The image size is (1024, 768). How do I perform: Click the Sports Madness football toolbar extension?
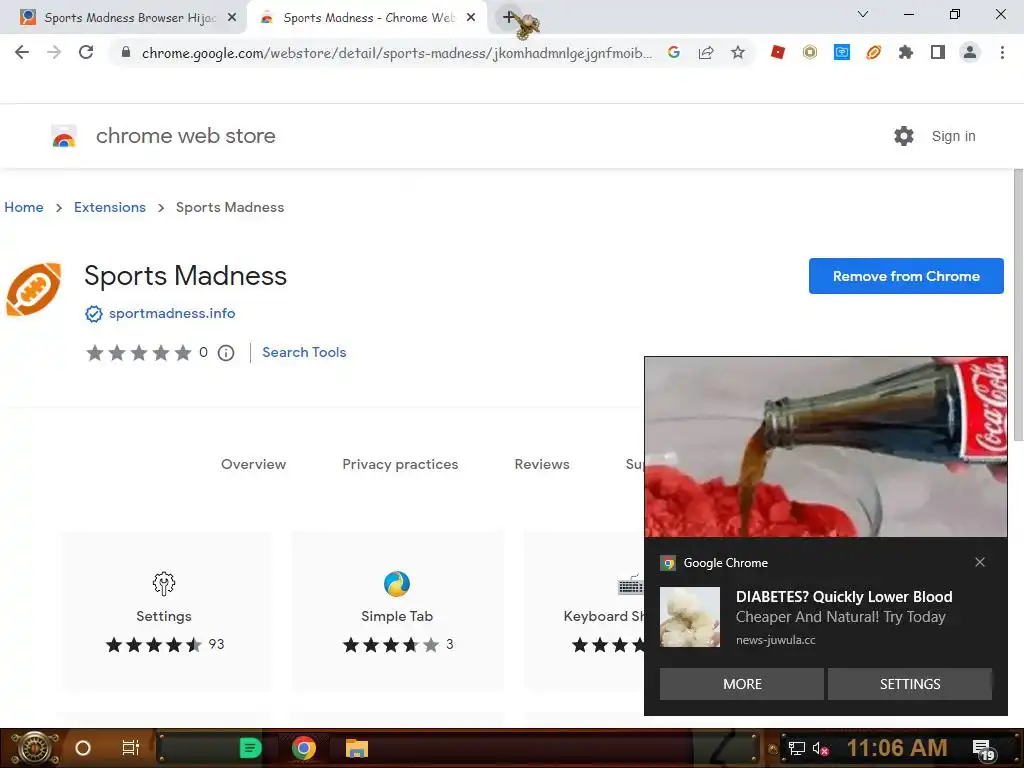click(874, 52)
